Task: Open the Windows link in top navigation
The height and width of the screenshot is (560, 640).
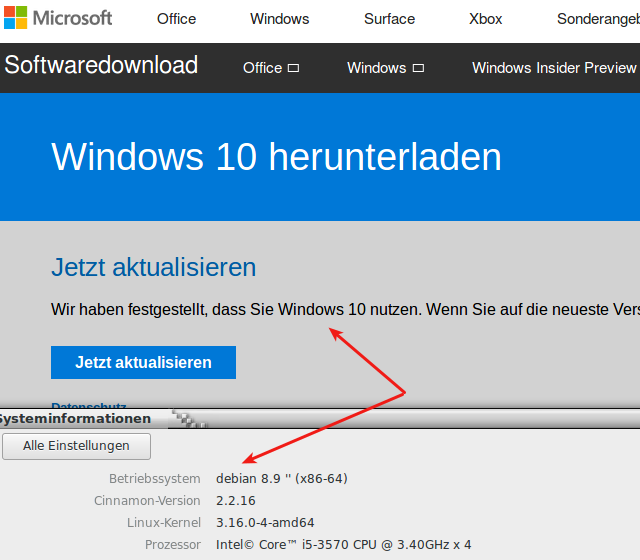Action: [280, 19]
